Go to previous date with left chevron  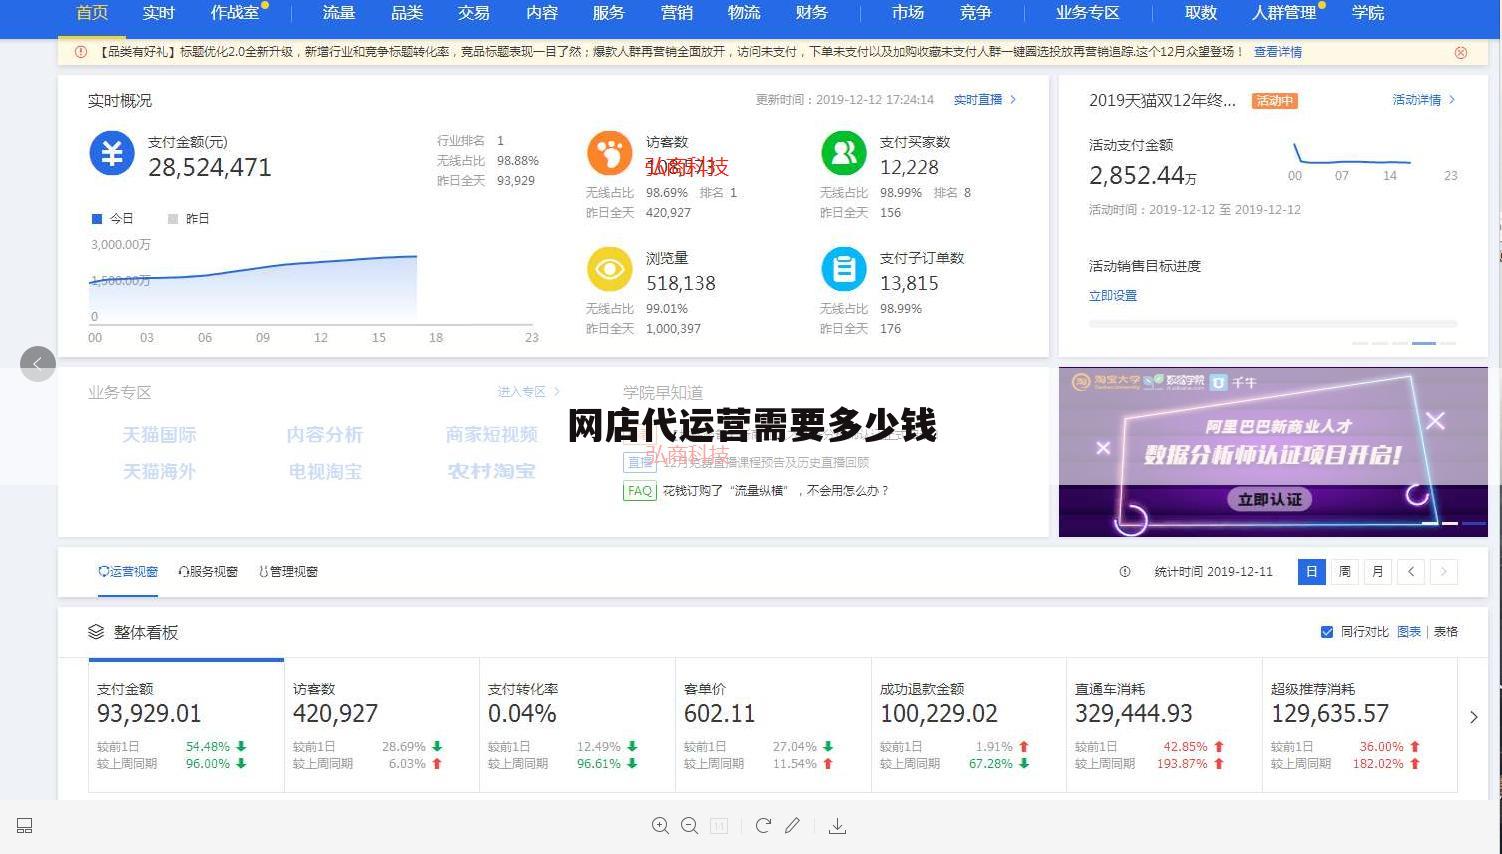click(1411, 572)
